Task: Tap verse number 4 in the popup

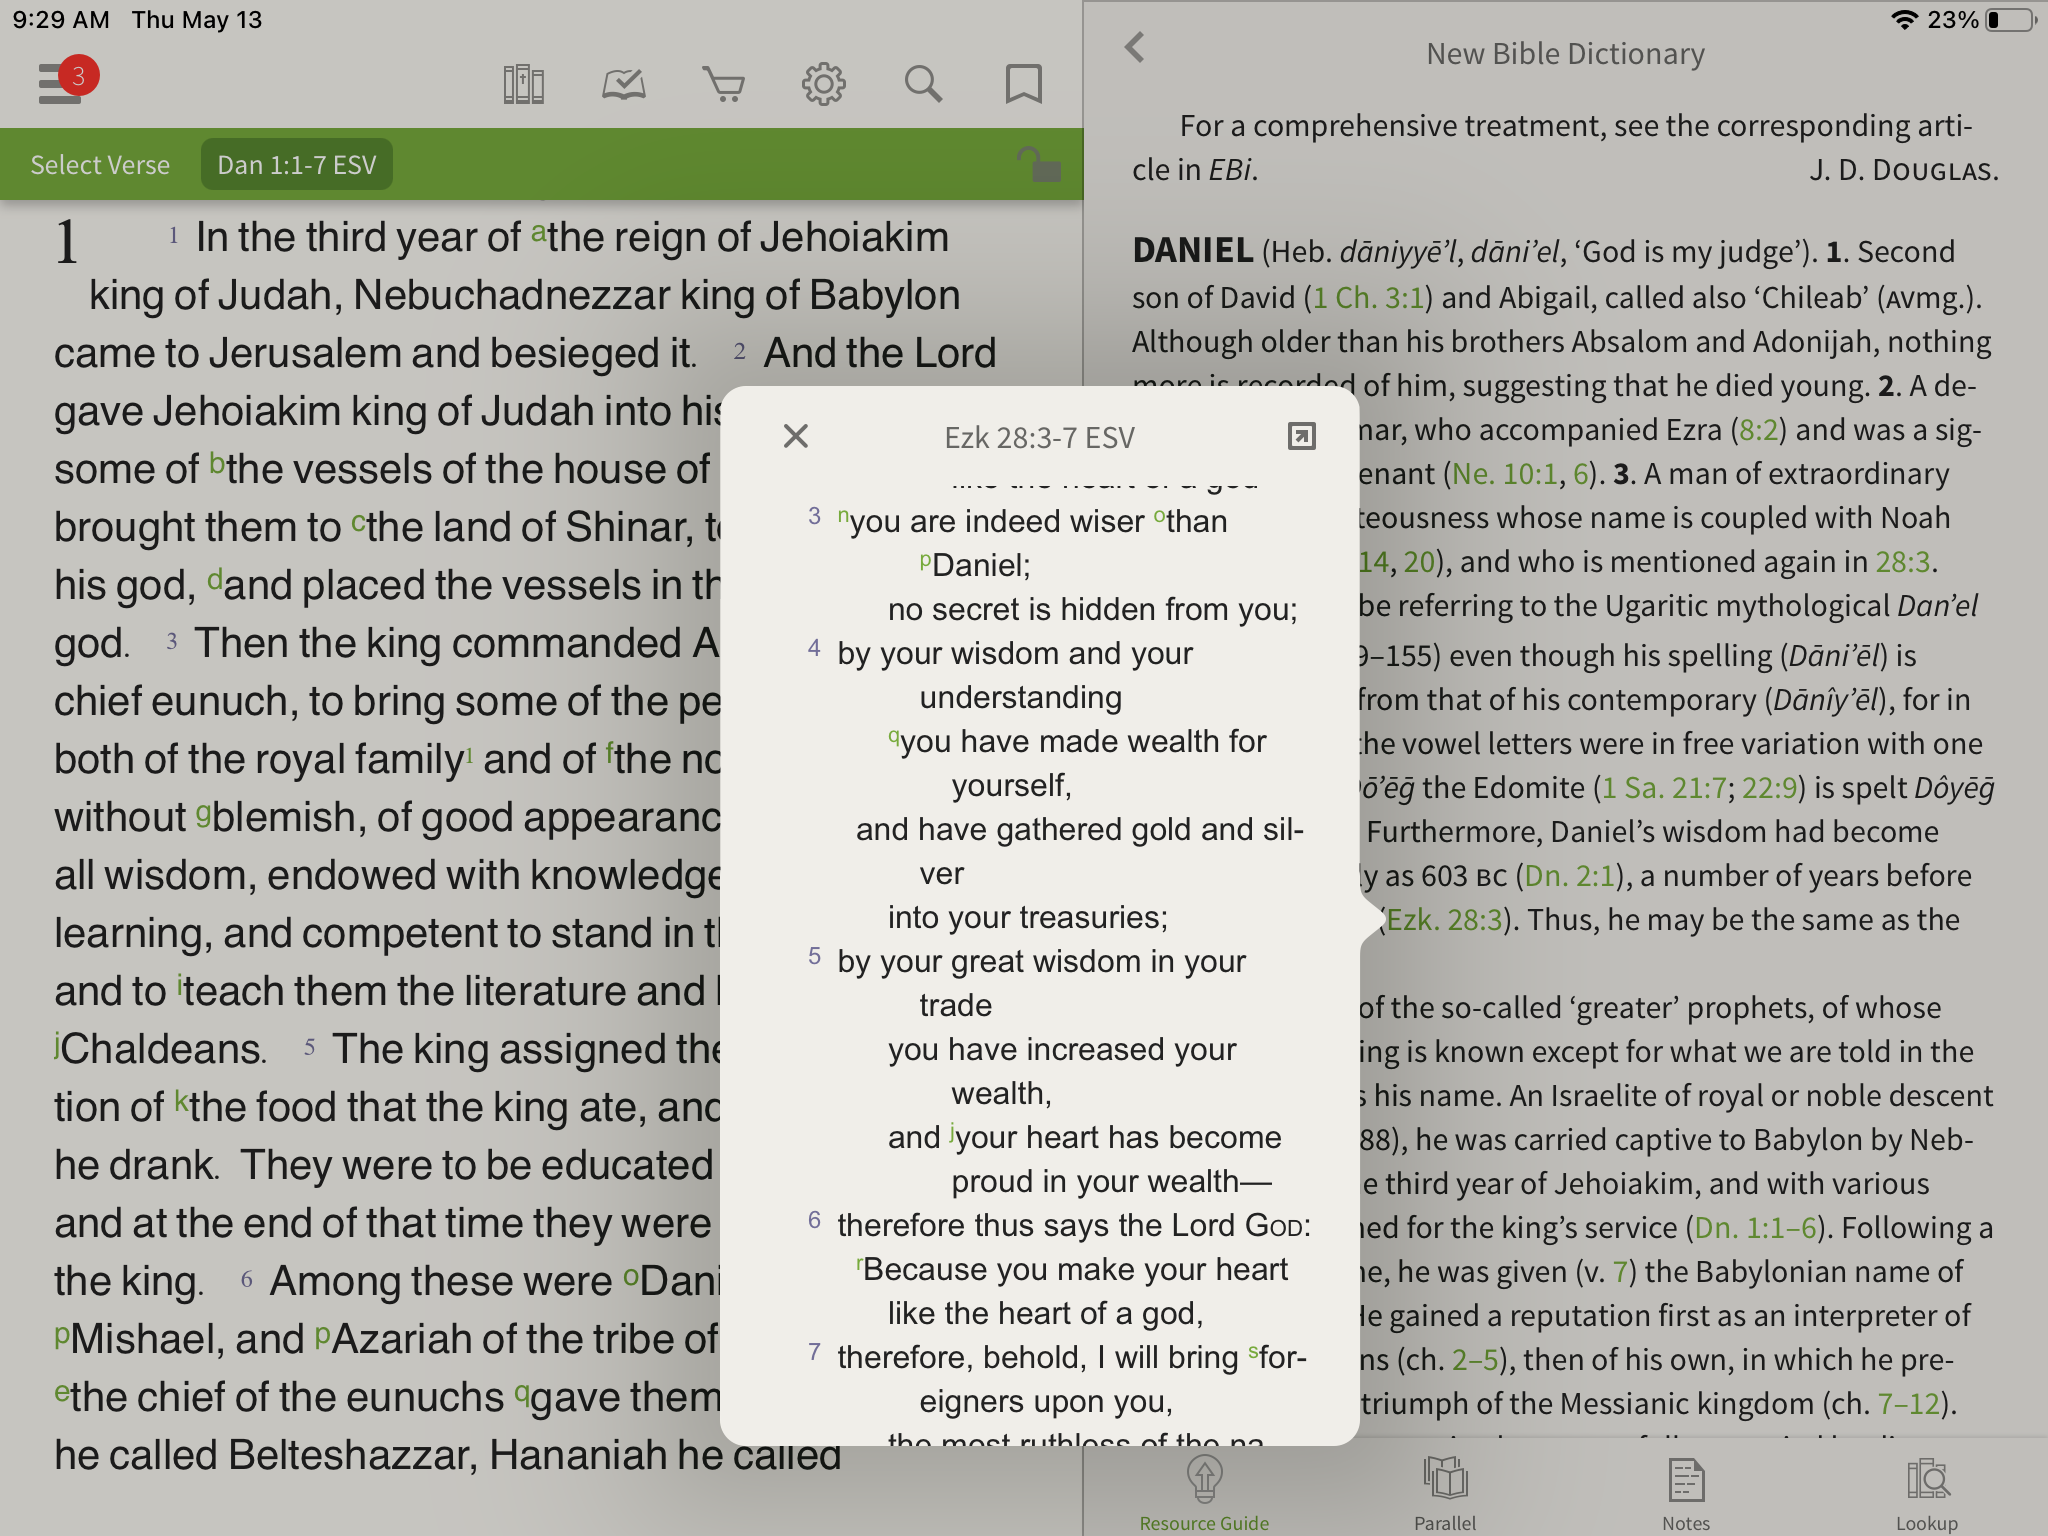Action: (x=814, y=648)
